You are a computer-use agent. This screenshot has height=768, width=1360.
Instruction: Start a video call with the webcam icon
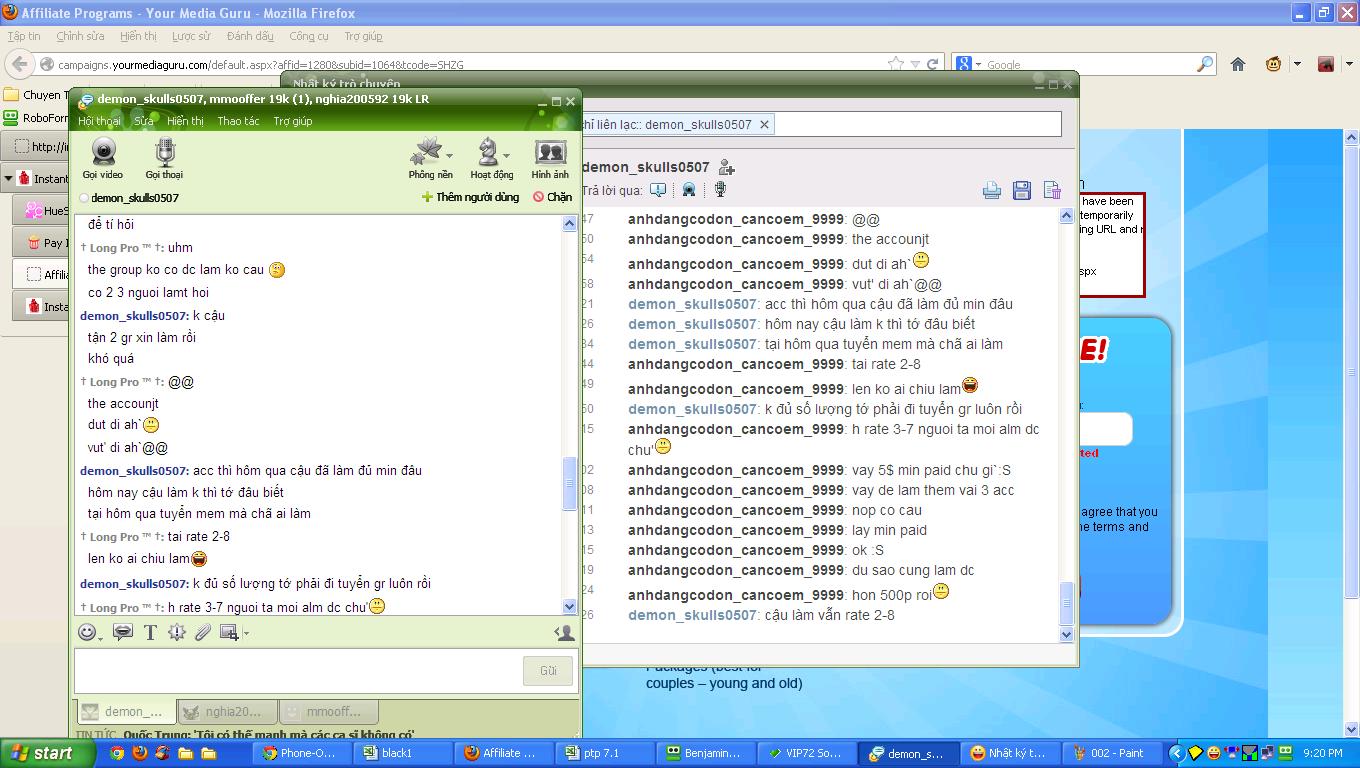tap(103, 152)
